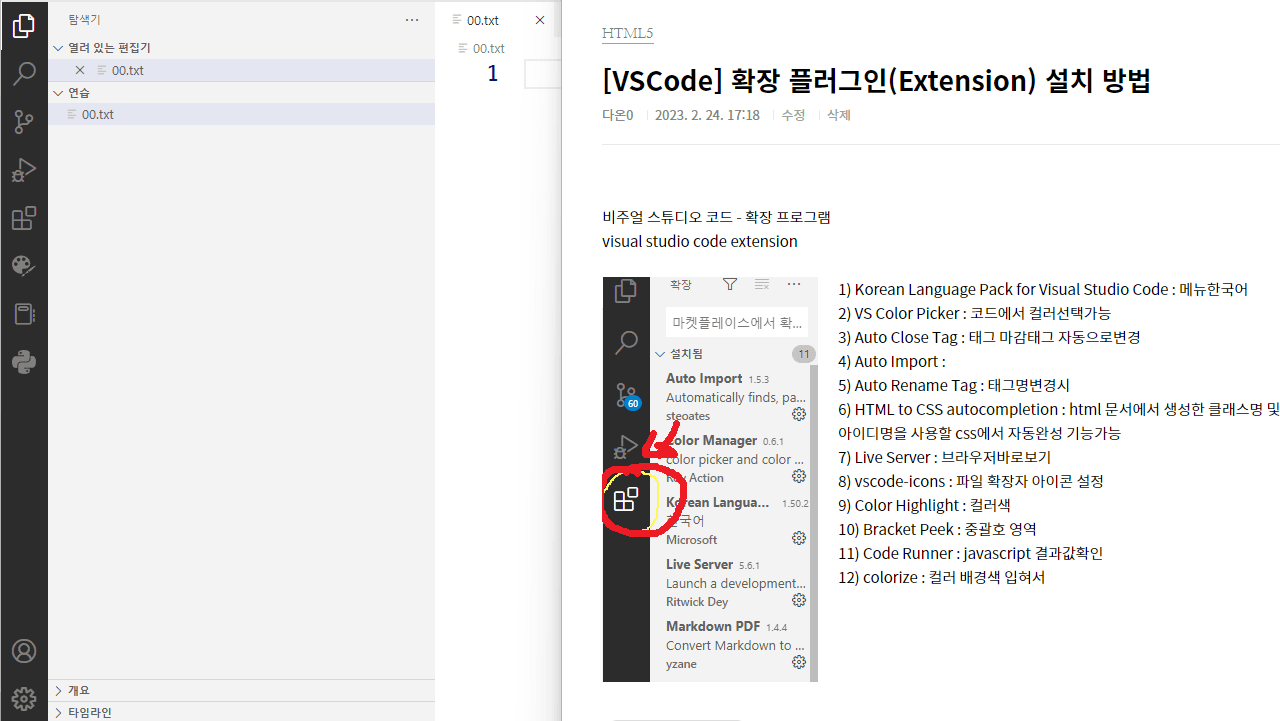Open the embedded extensions screenshot image

point(710,479)
